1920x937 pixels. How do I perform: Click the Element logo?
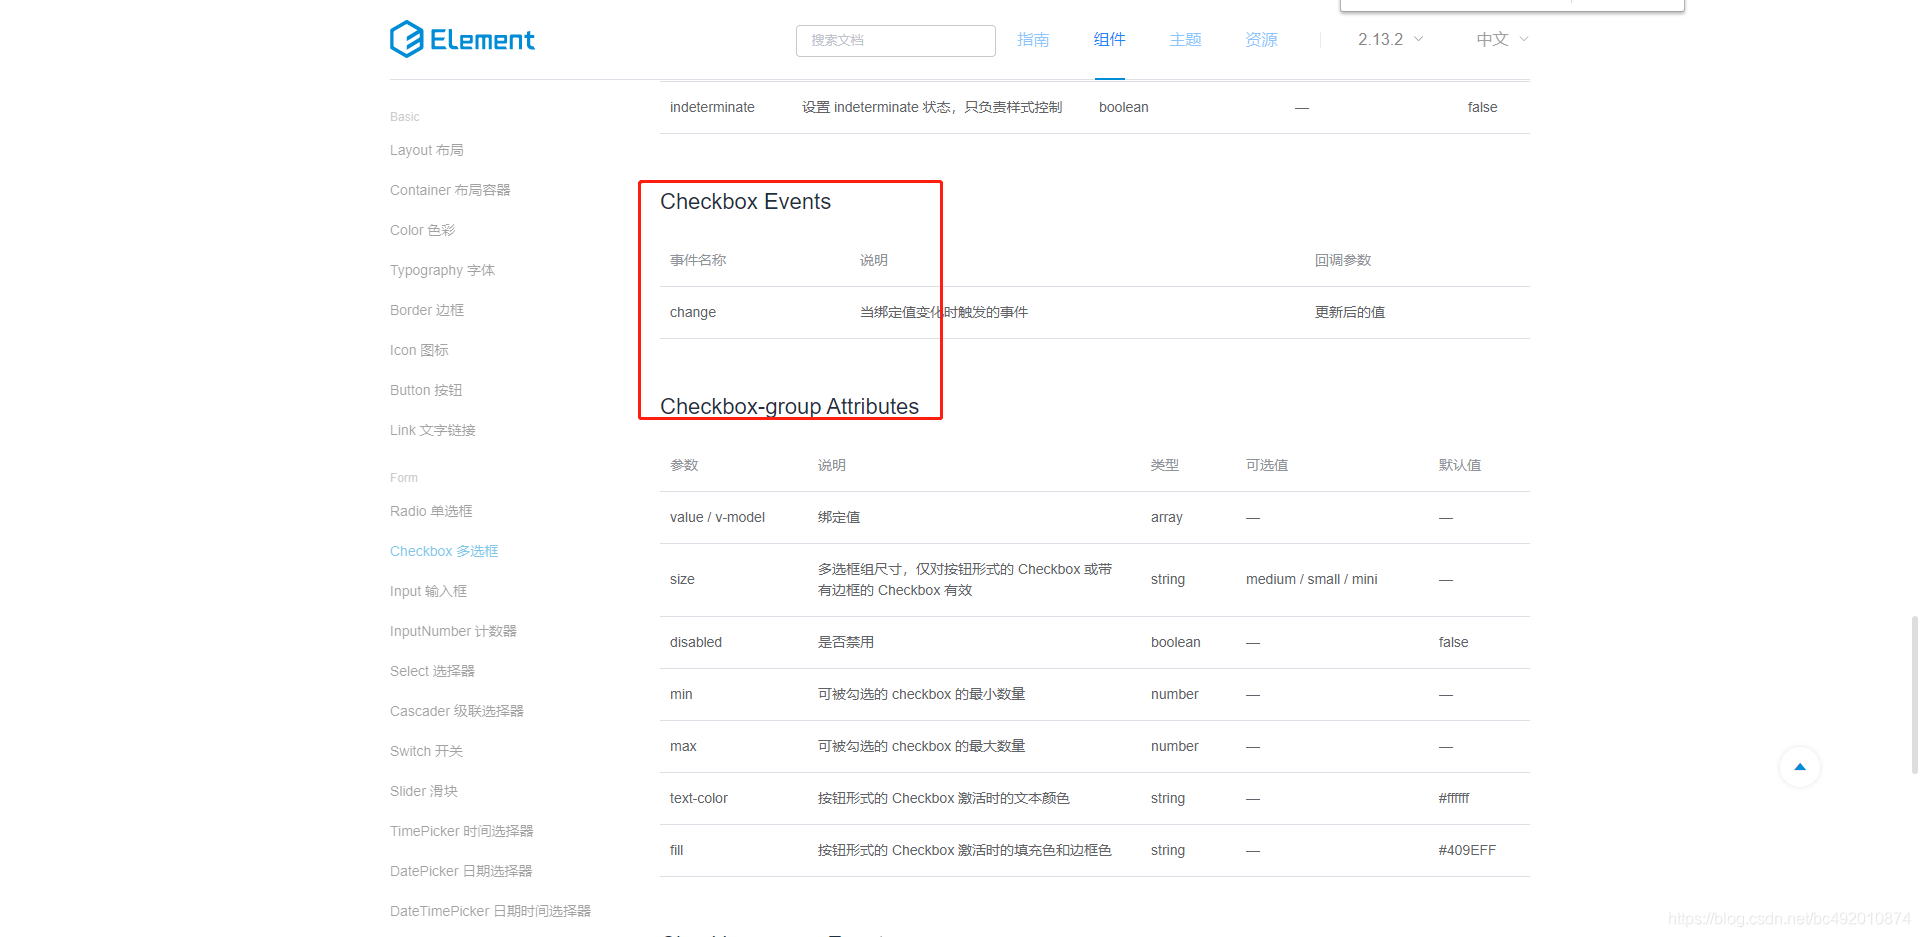462,40
